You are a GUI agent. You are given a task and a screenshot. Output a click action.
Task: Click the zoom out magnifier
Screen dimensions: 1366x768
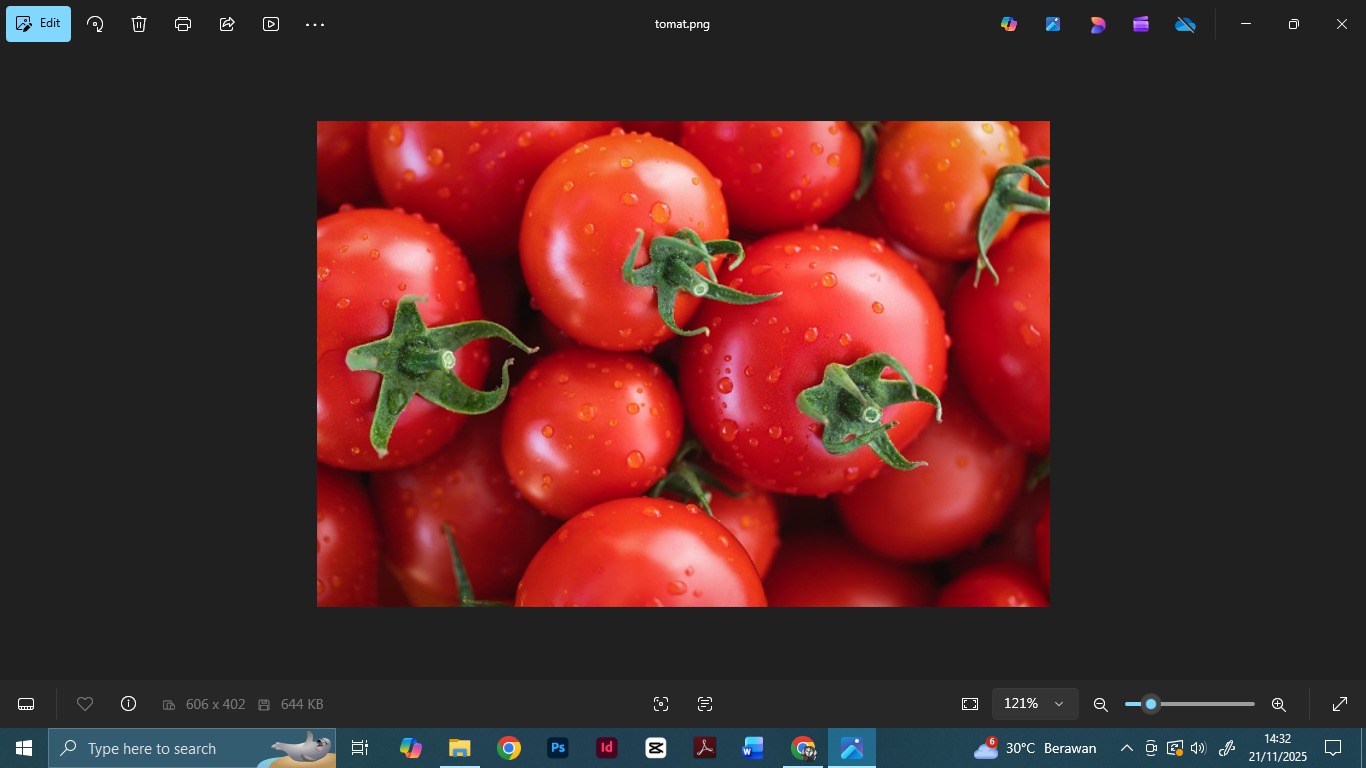pos(1100,704)
